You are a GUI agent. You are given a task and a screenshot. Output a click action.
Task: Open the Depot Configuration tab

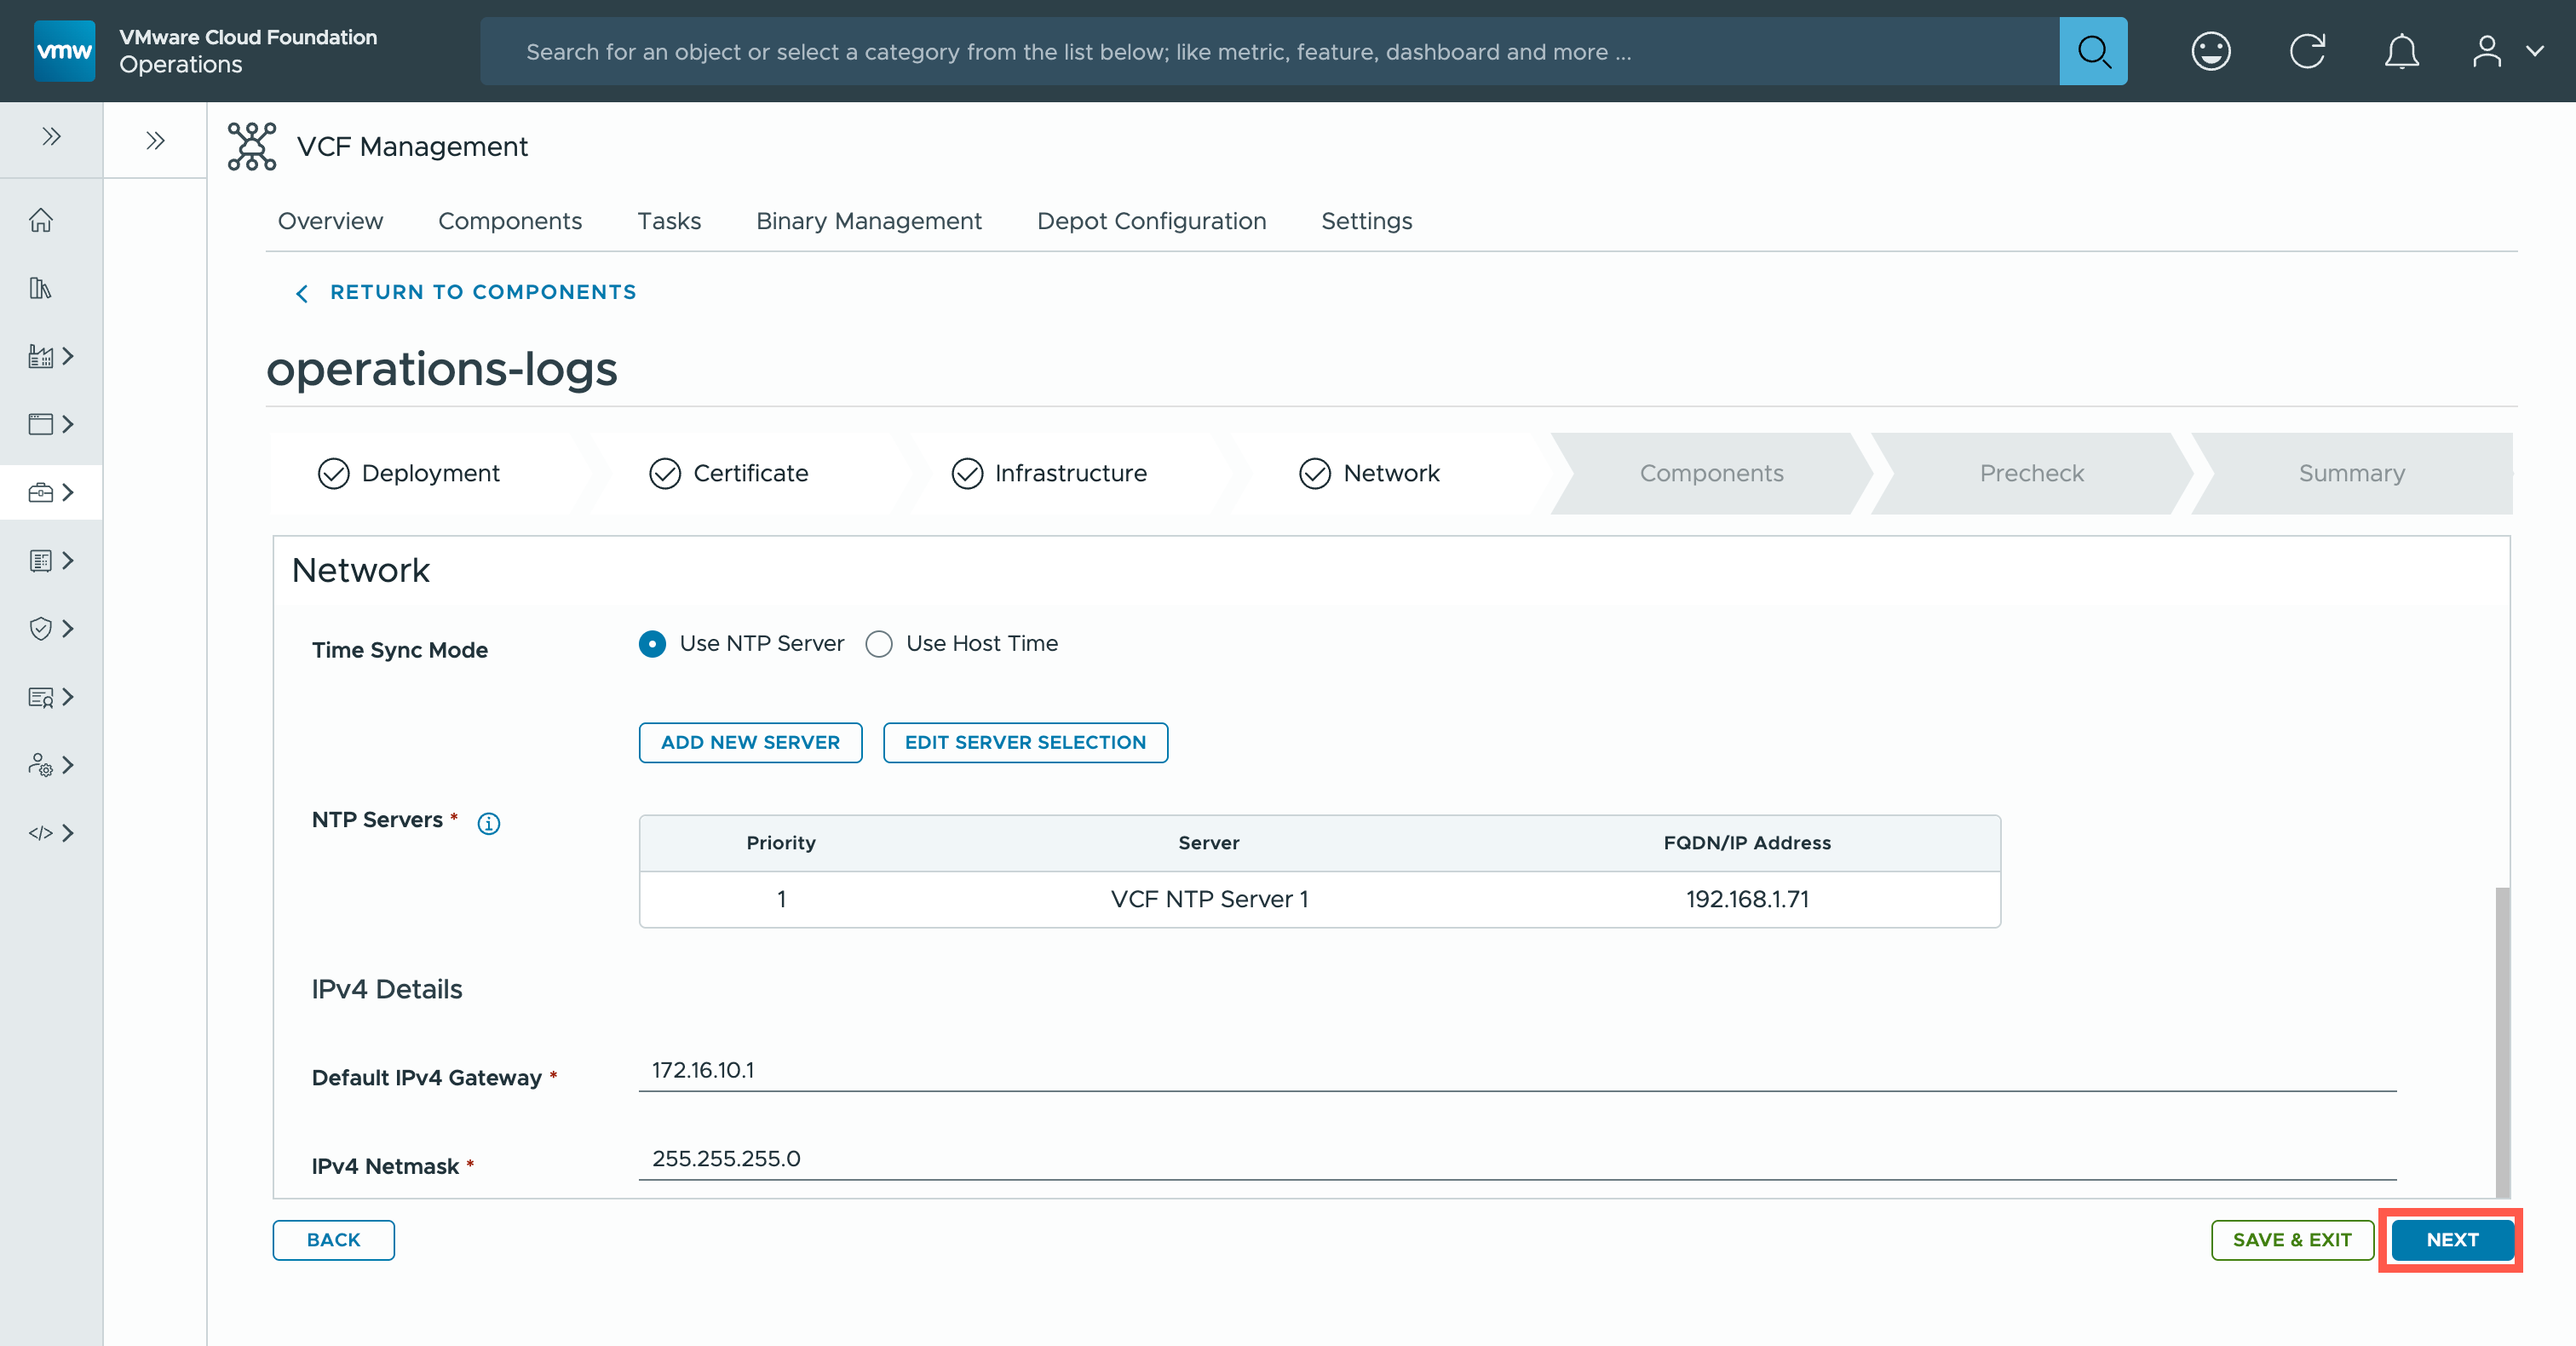coord(1151,221)
